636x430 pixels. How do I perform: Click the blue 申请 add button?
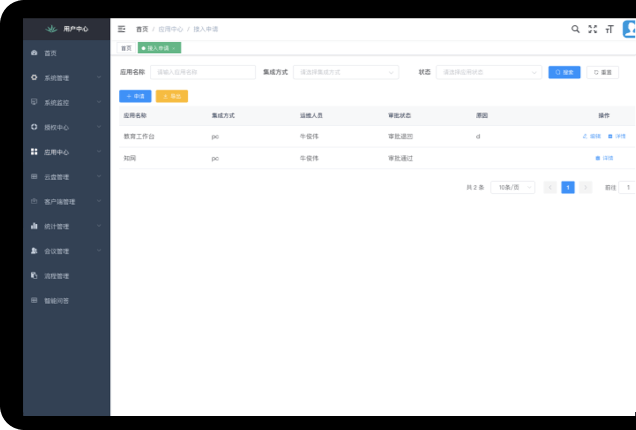click(x=135, y=96)
